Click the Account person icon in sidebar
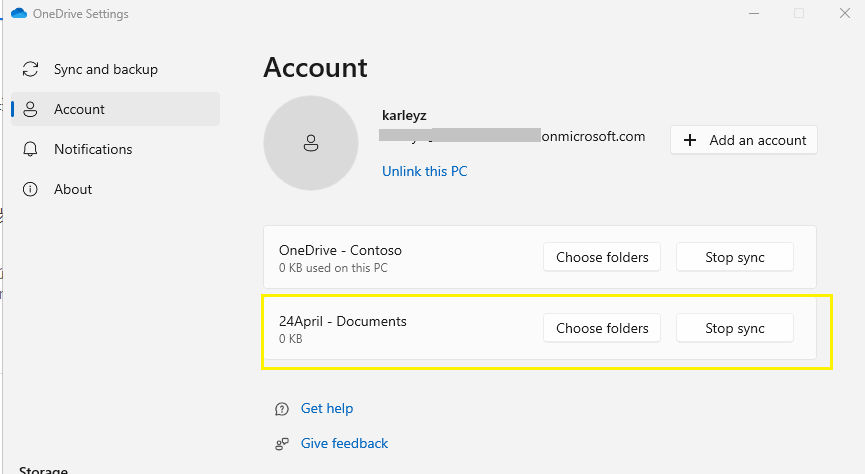The image size is (865, 474). pyautogui.click(x=31, y=110)
